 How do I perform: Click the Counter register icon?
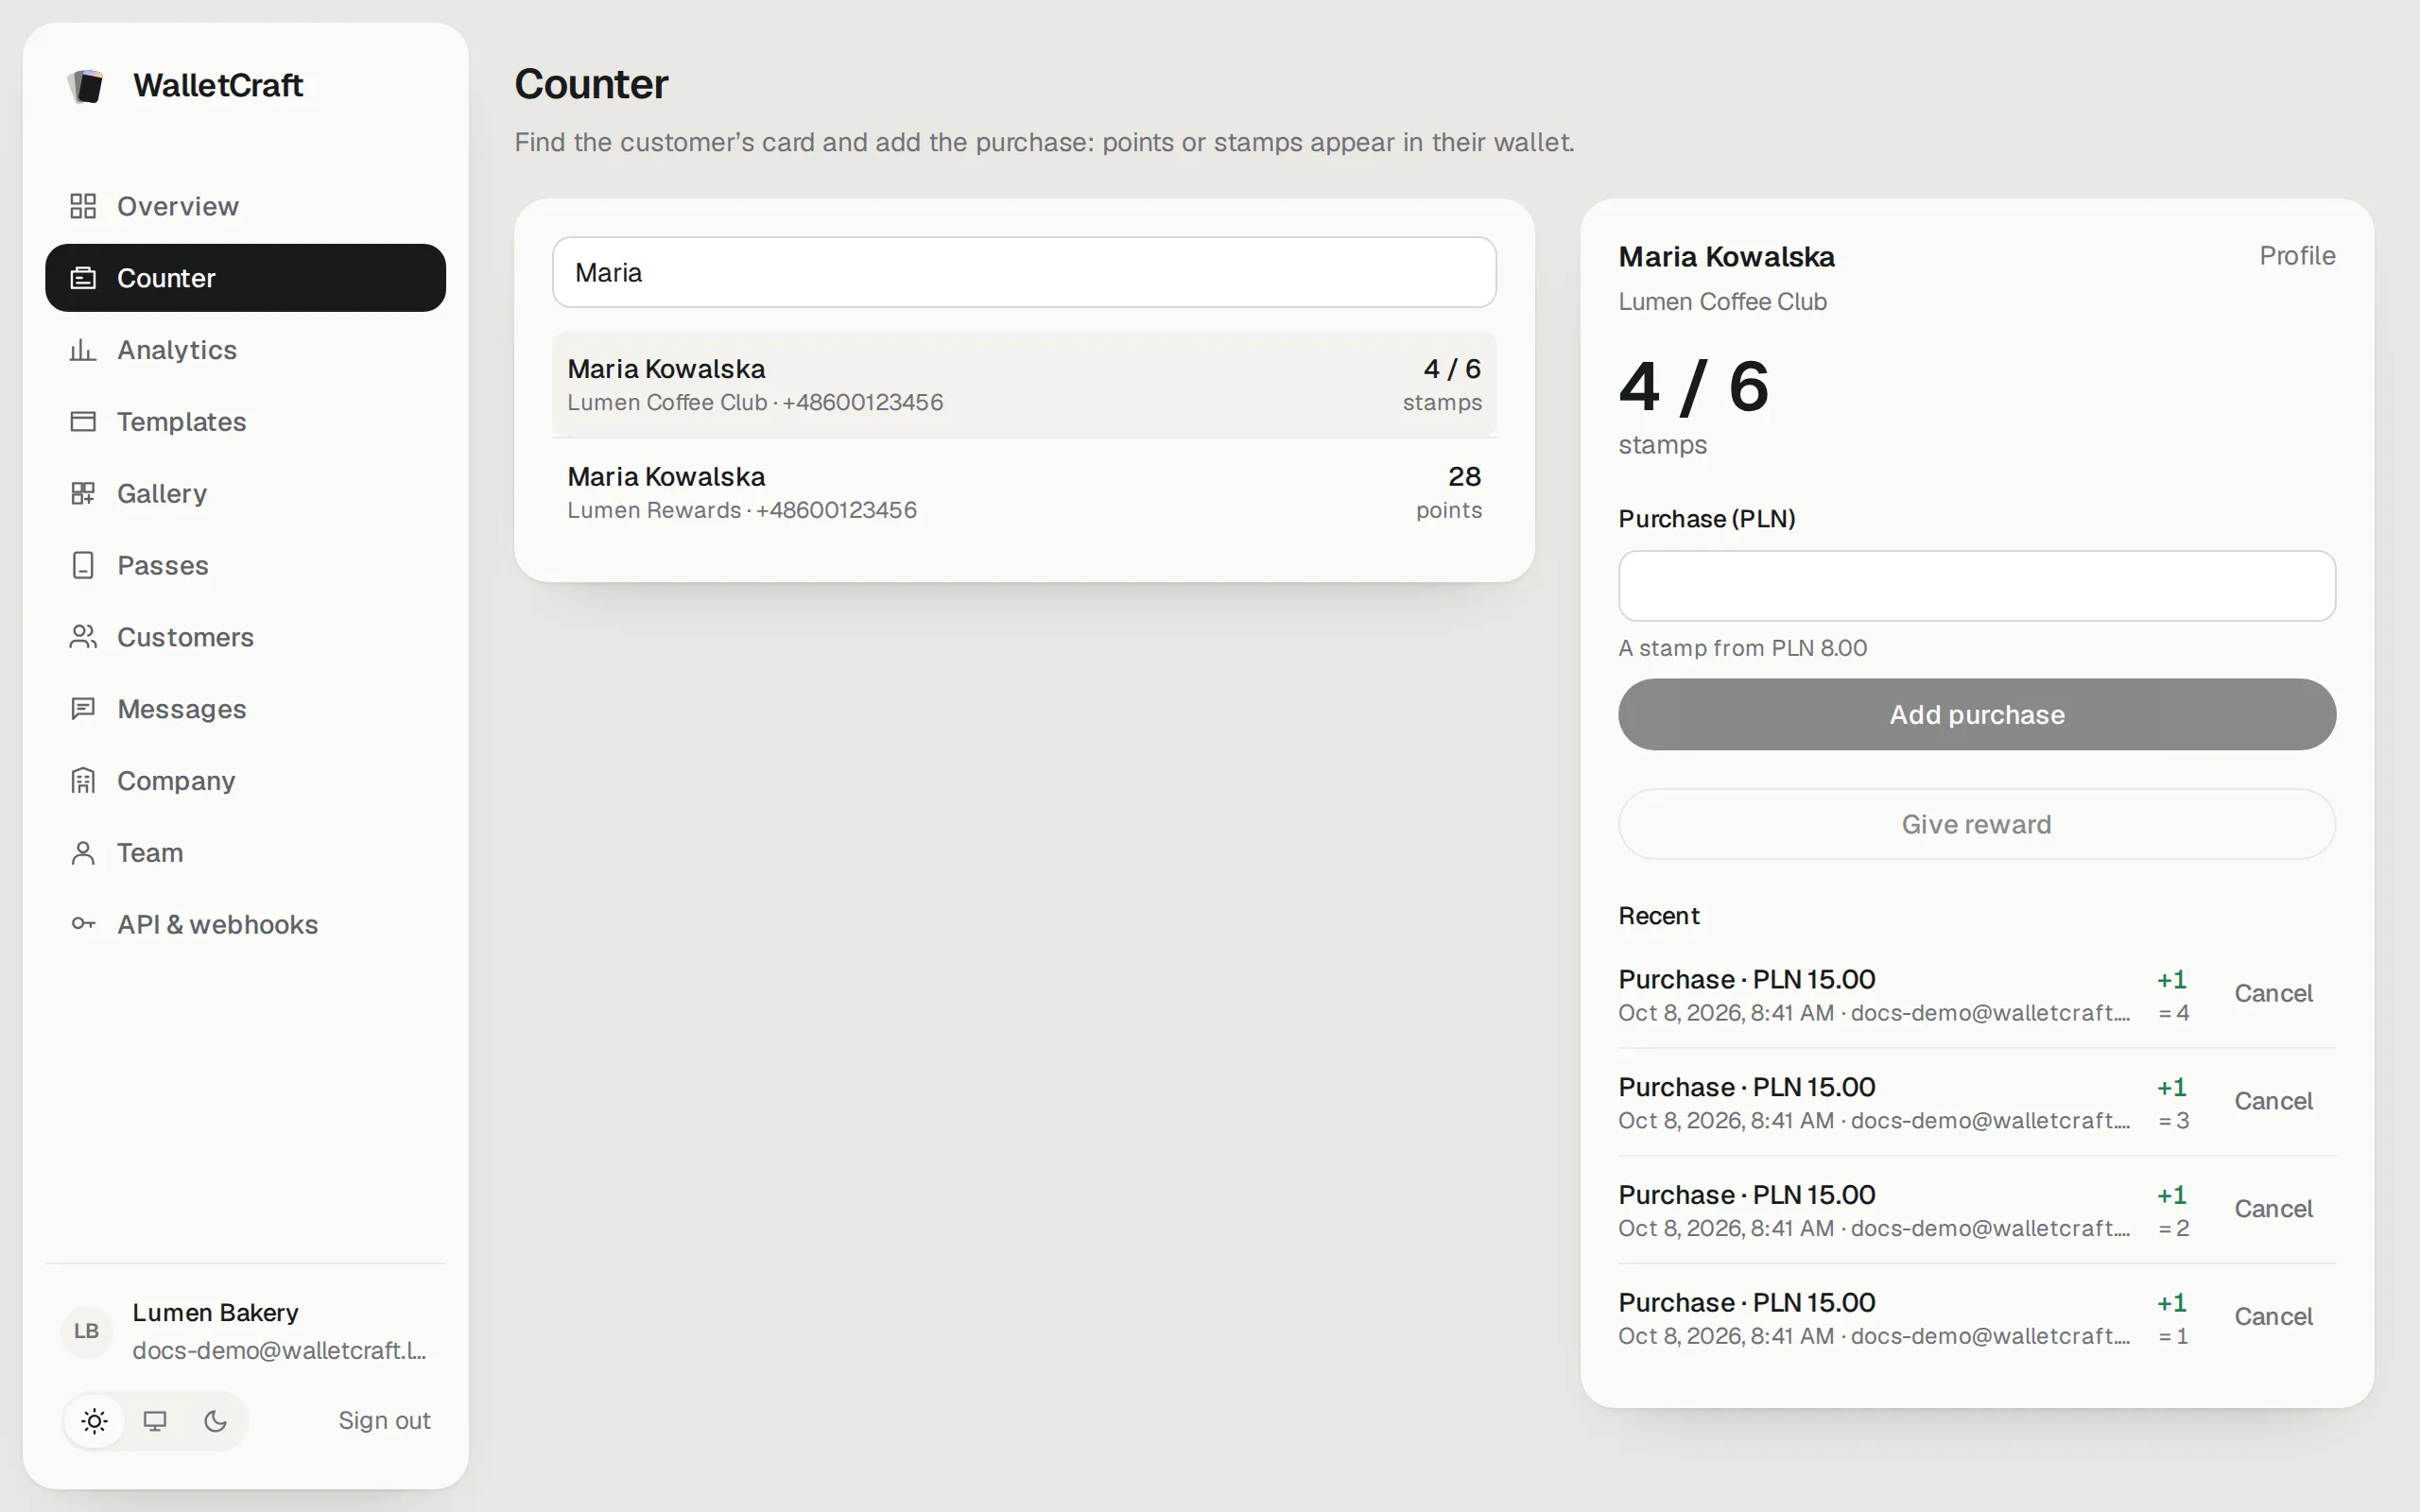tap(83, 278)
